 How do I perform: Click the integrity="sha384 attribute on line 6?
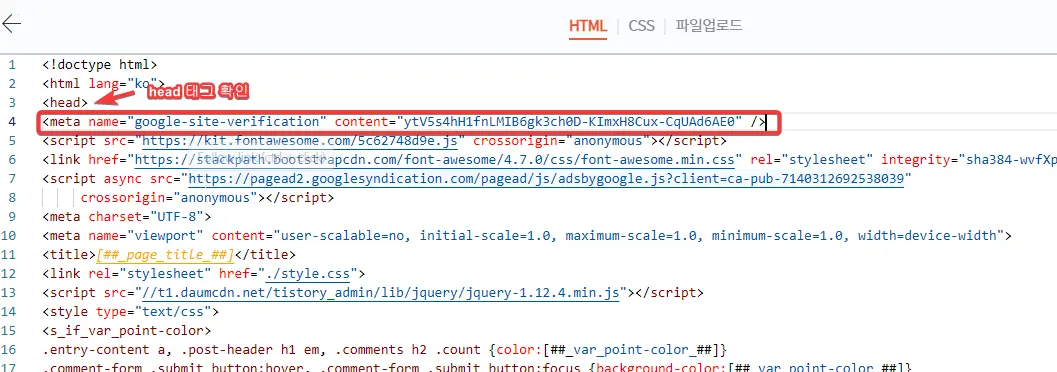point(969,160)
